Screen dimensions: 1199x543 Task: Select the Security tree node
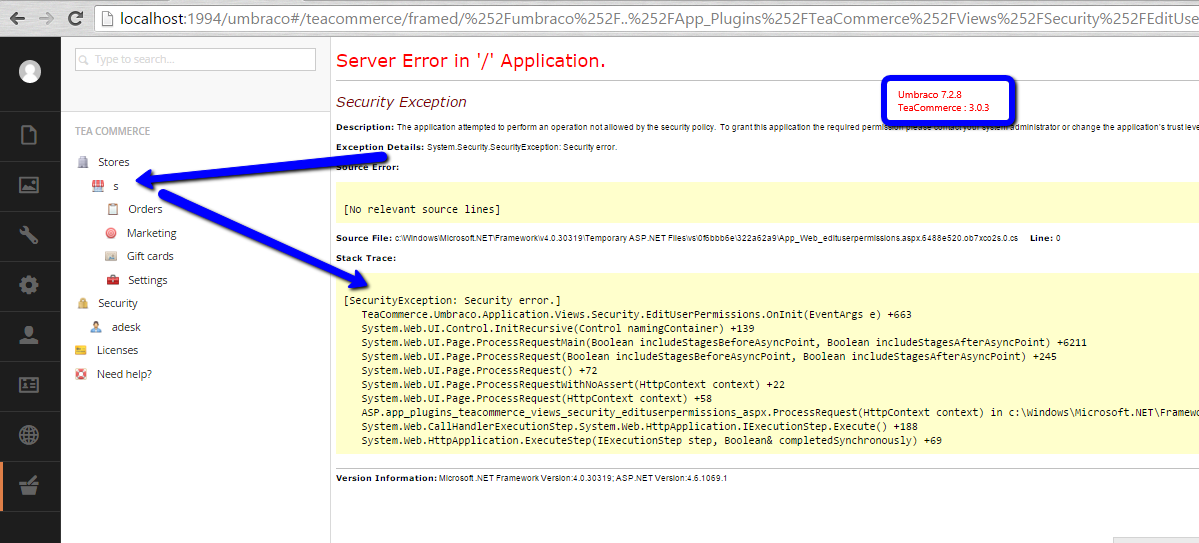click(118, 303)
